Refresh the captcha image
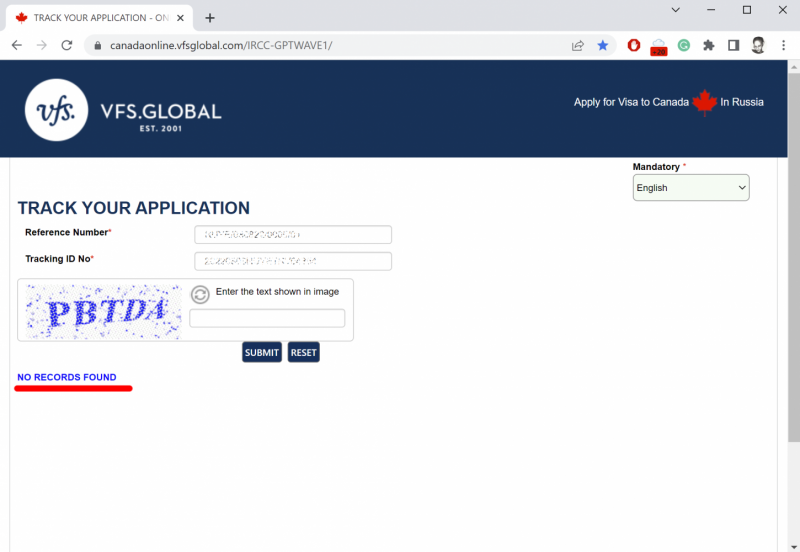The image size is (800, 552). tap(200, 294)
